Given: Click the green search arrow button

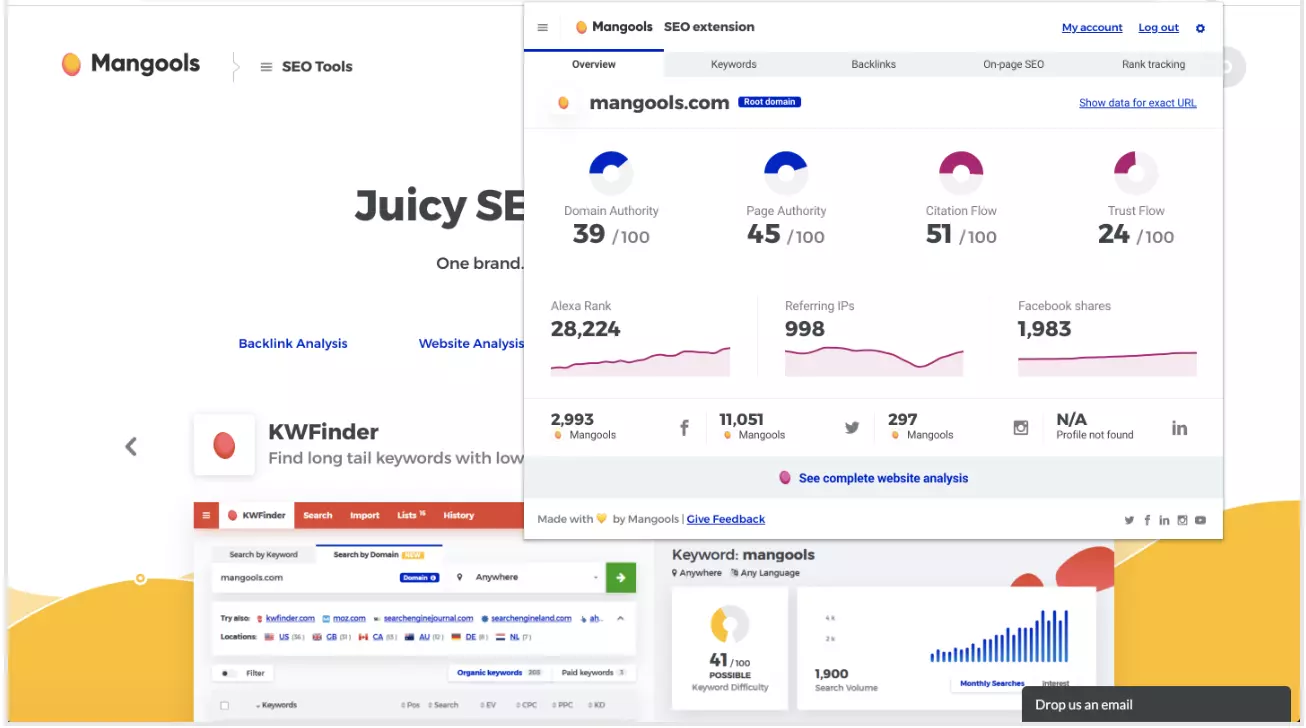Looking at the screenshot, I should [621, 577].
